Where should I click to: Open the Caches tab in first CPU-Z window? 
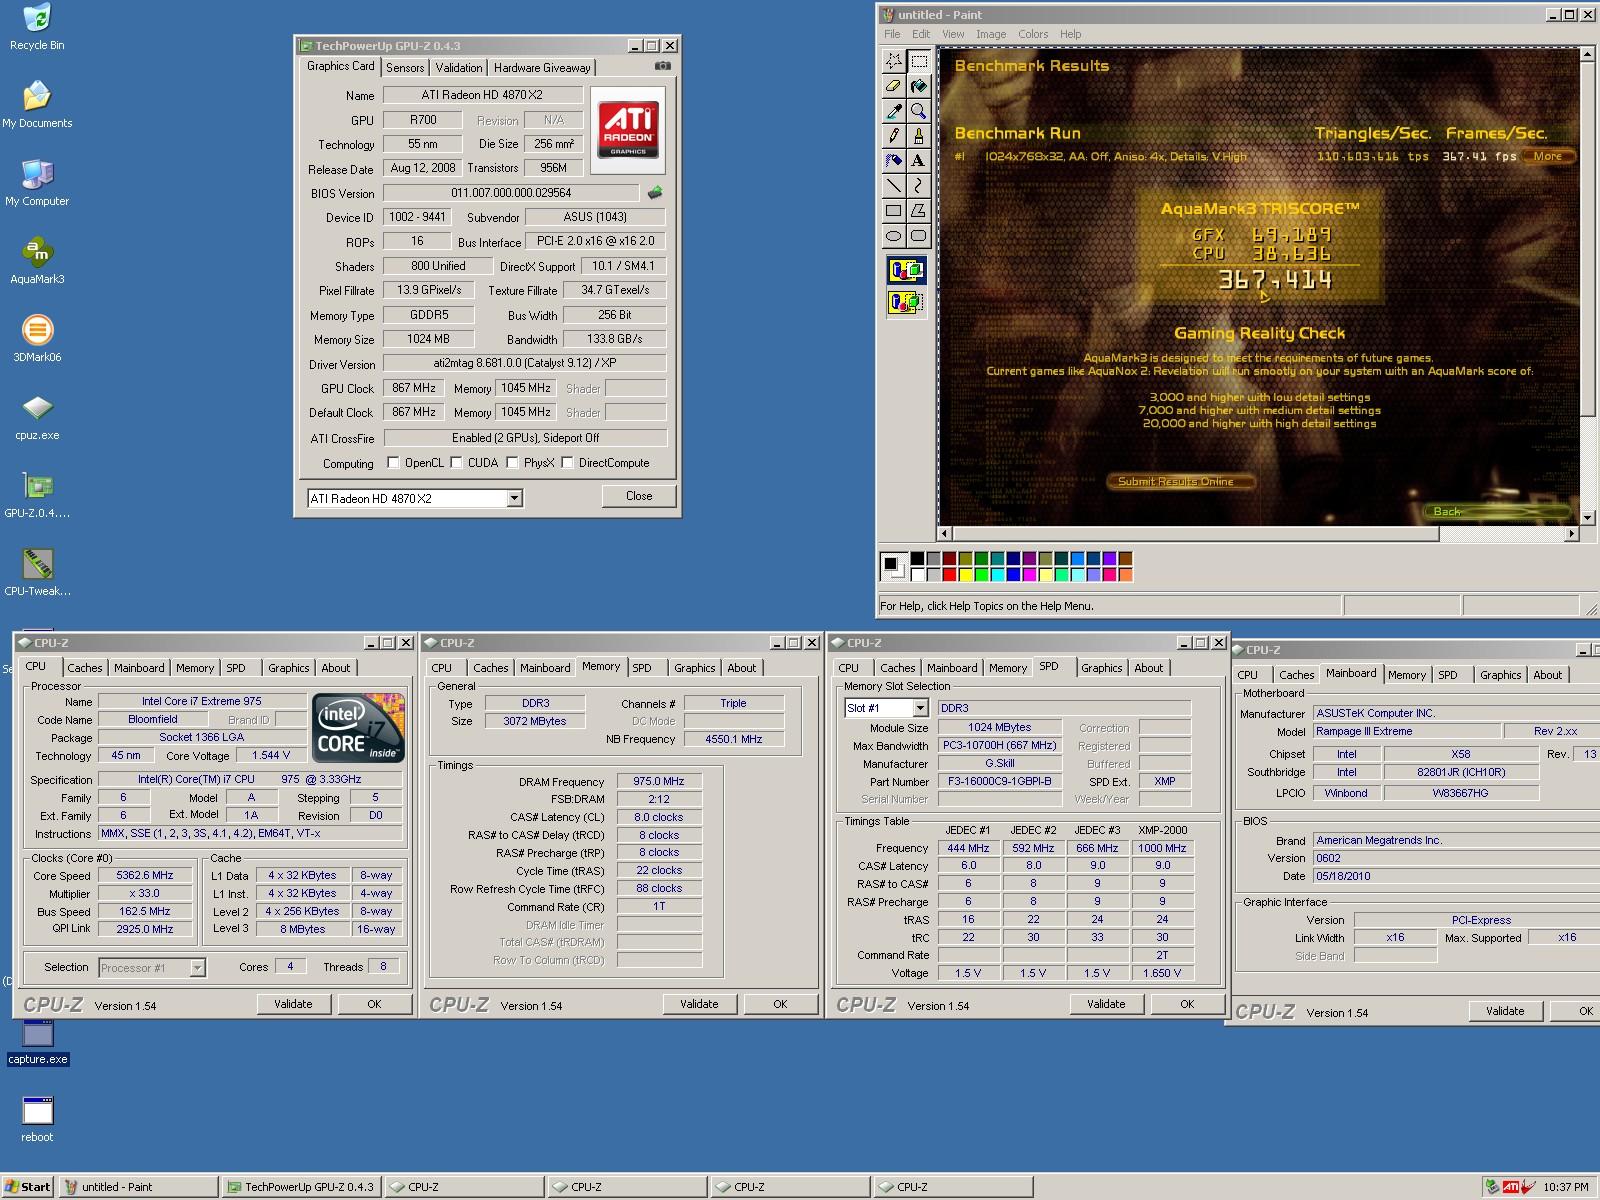[85, 668]
